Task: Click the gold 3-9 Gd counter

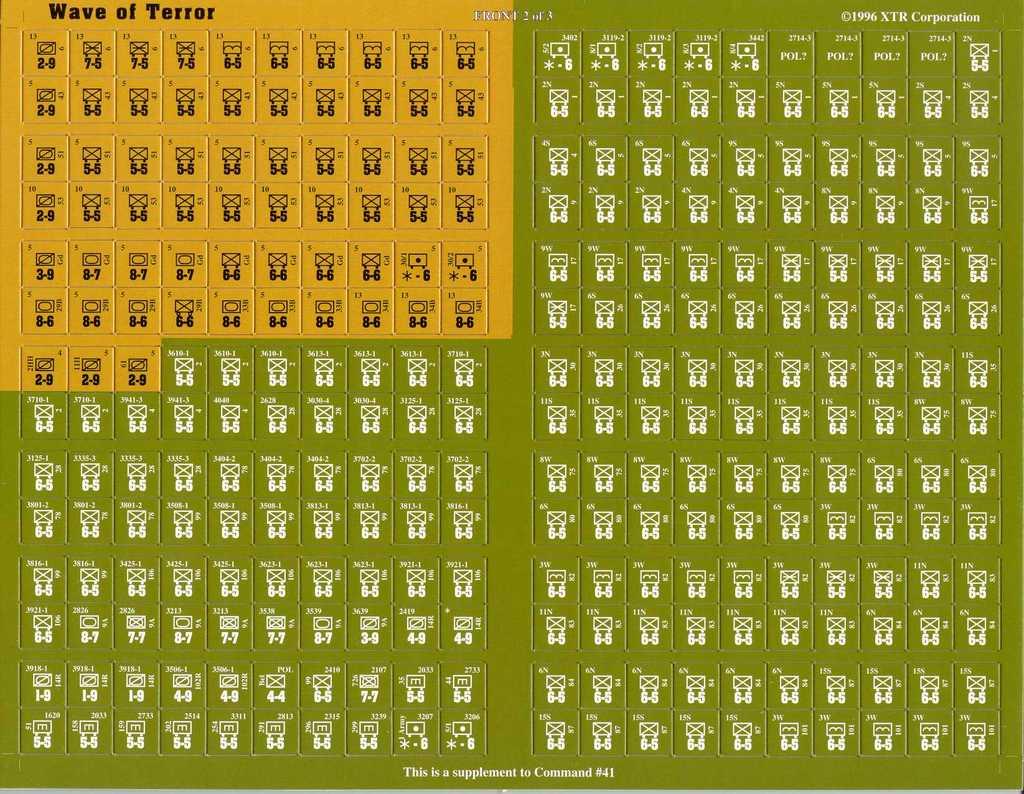Action: tap(44, 264)
